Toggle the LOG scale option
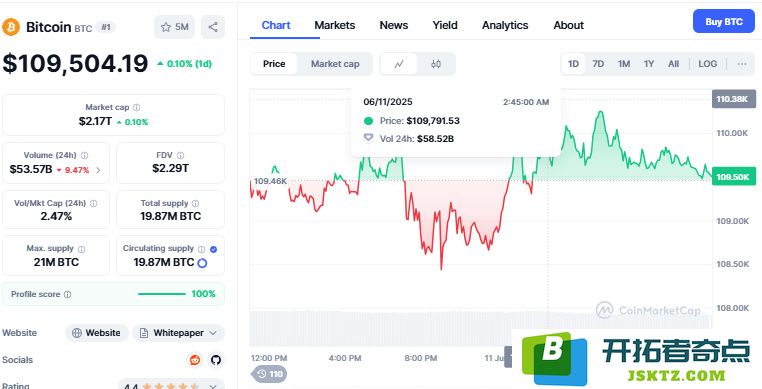Image resolution: width=762 pixels, height=389 pixels. 708,64
